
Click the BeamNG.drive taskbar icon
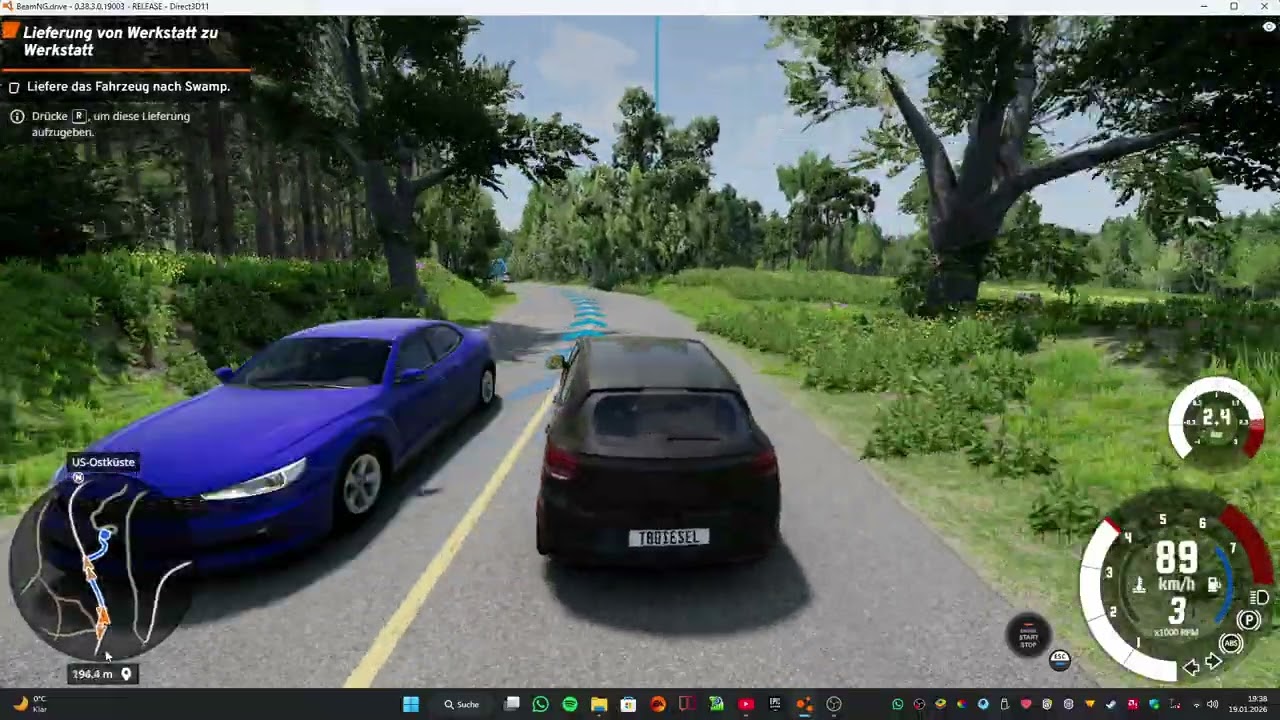tap(804, 704)
